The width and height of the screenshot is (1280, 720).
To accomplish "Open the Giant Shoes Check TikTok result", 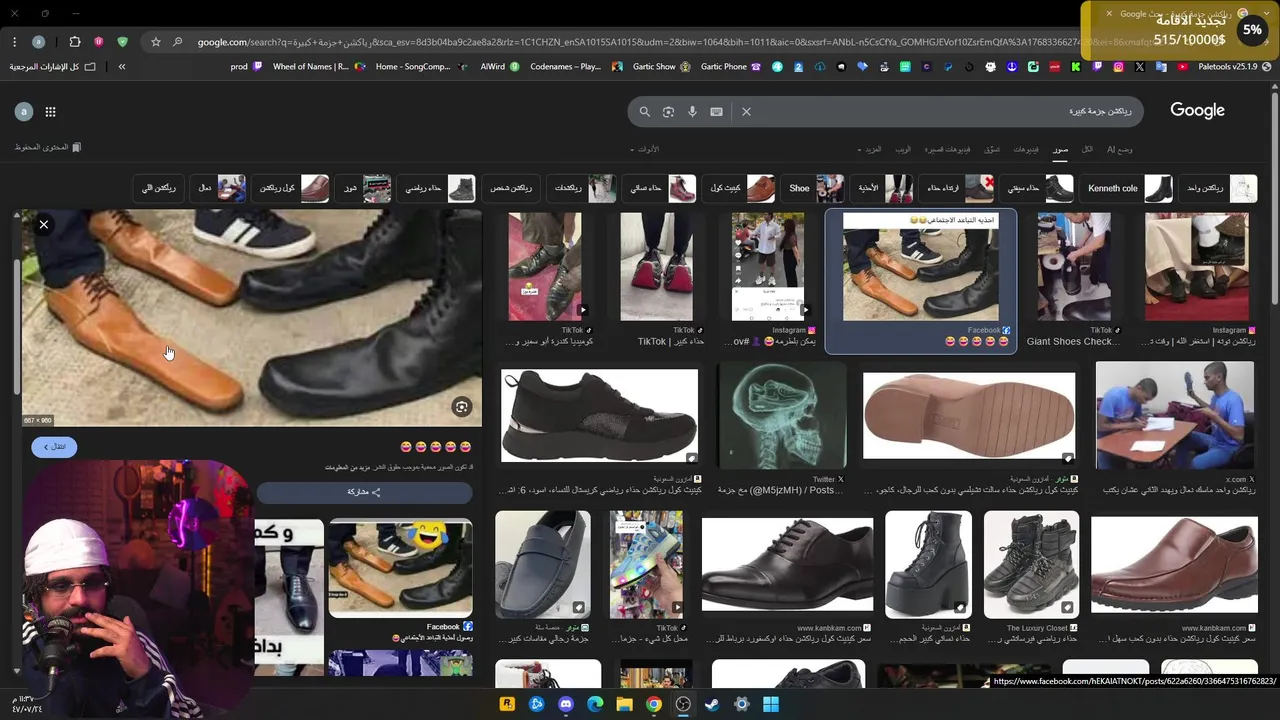I will tap(1073, 267).
